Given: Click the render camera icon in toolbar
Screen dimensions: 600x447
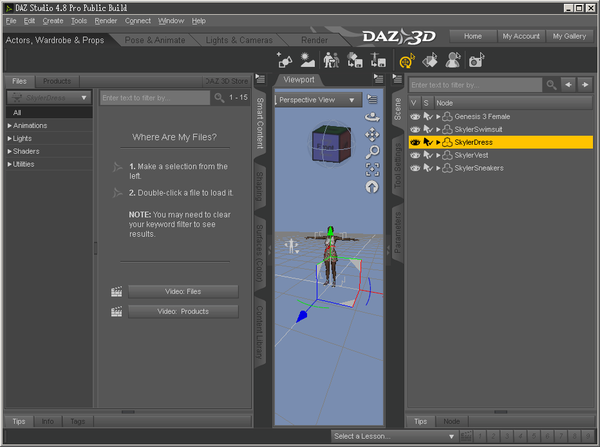Looking at the screenshot, I should pos(476,60).
